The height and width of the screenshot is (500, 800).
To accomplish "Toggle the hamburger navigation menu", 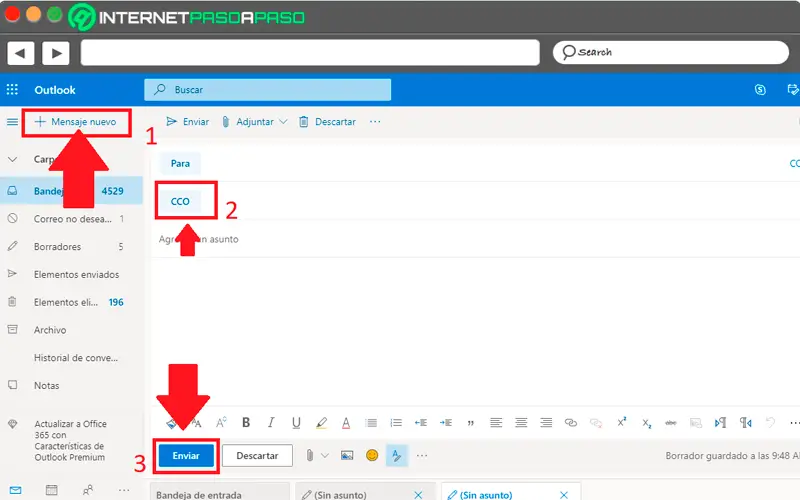I will click(x=12, y=122).
